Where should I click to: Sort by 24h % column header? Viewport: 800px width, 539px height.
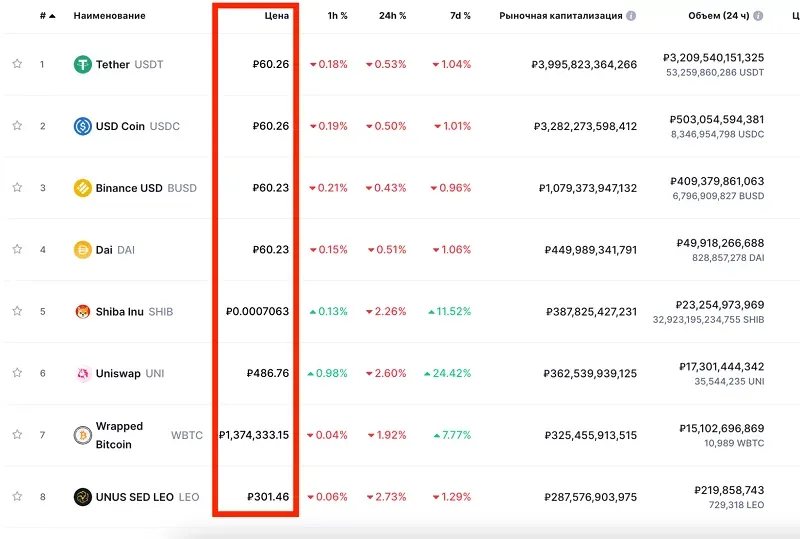[x=392, y=16]
